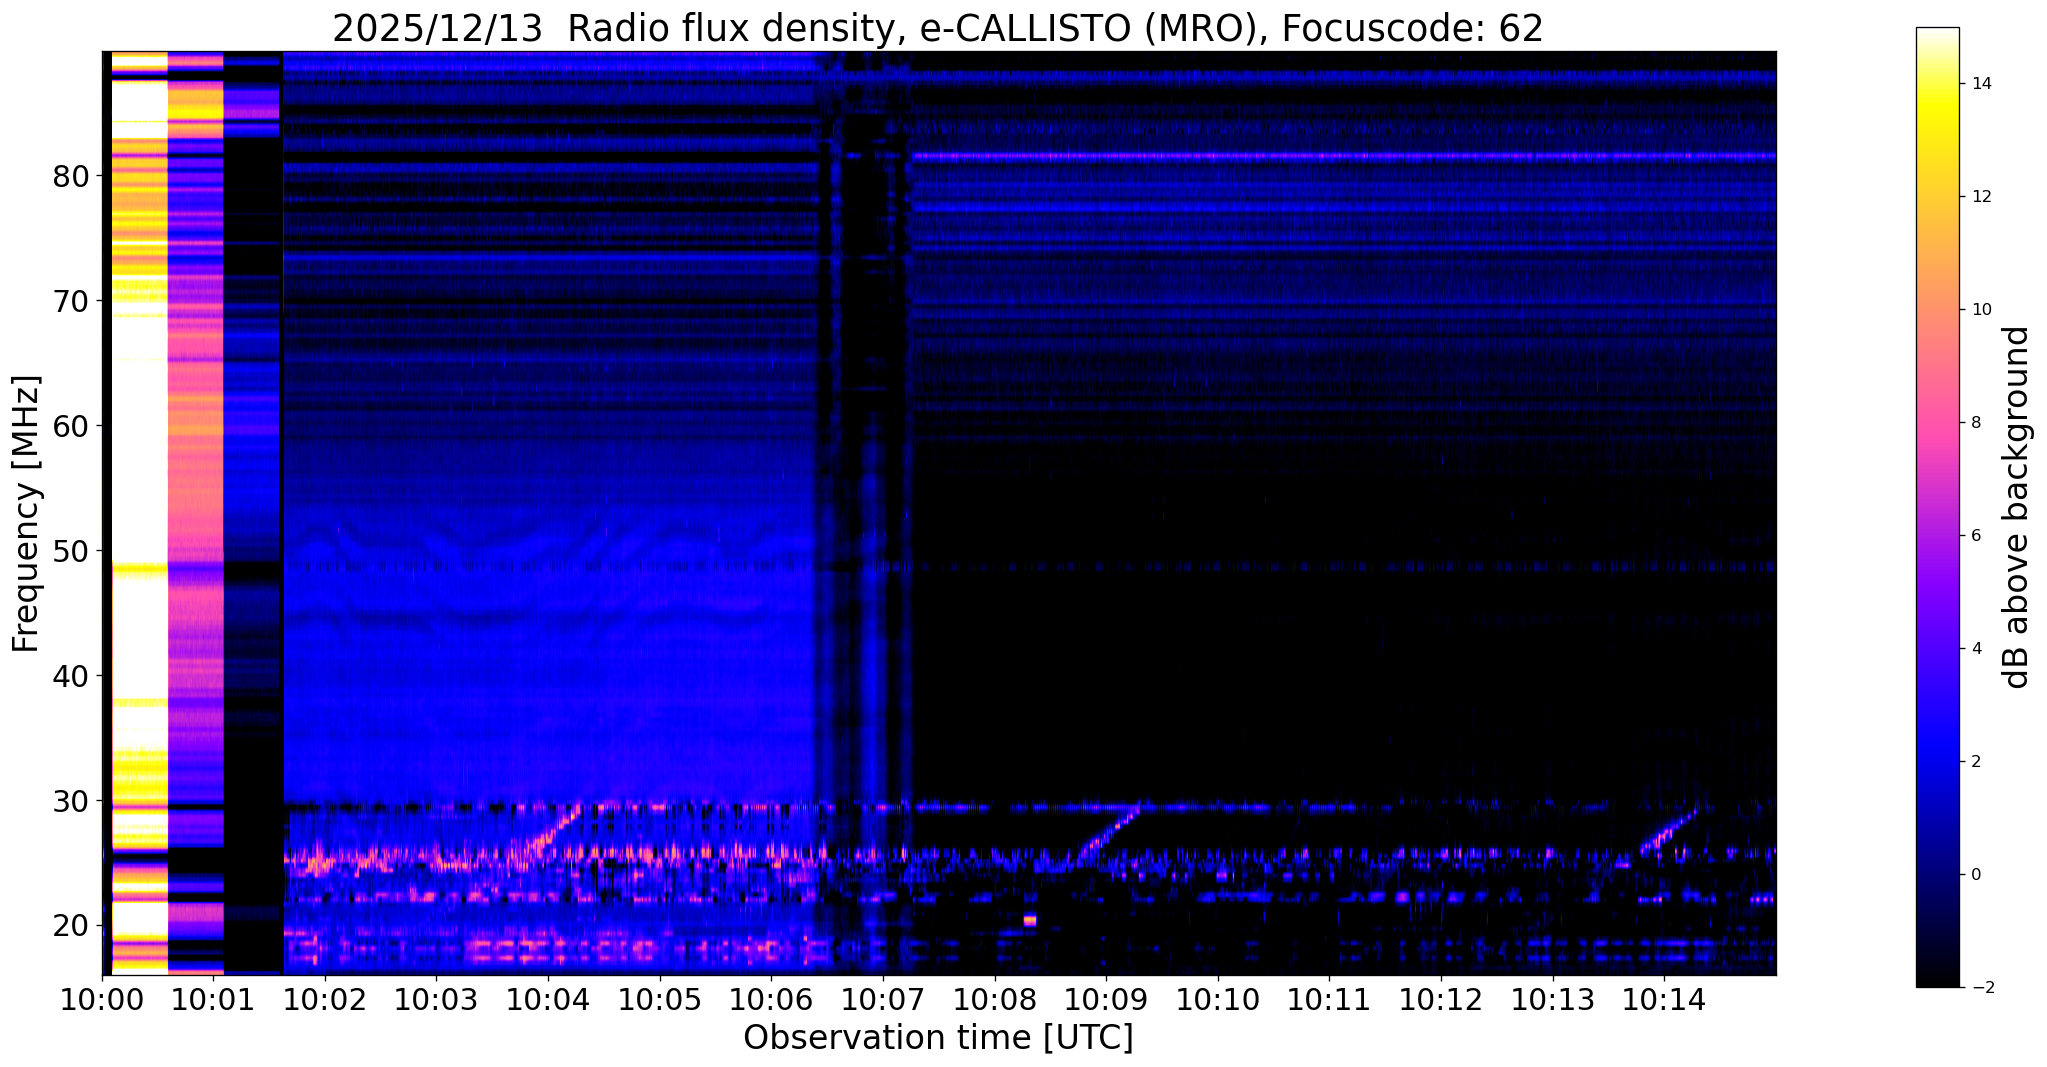The width and height of the screenshot is (2047, 1067).
Task: Click the 'Observation time [UTC]' x-axis label
Action: click(x=938, y=1038)
